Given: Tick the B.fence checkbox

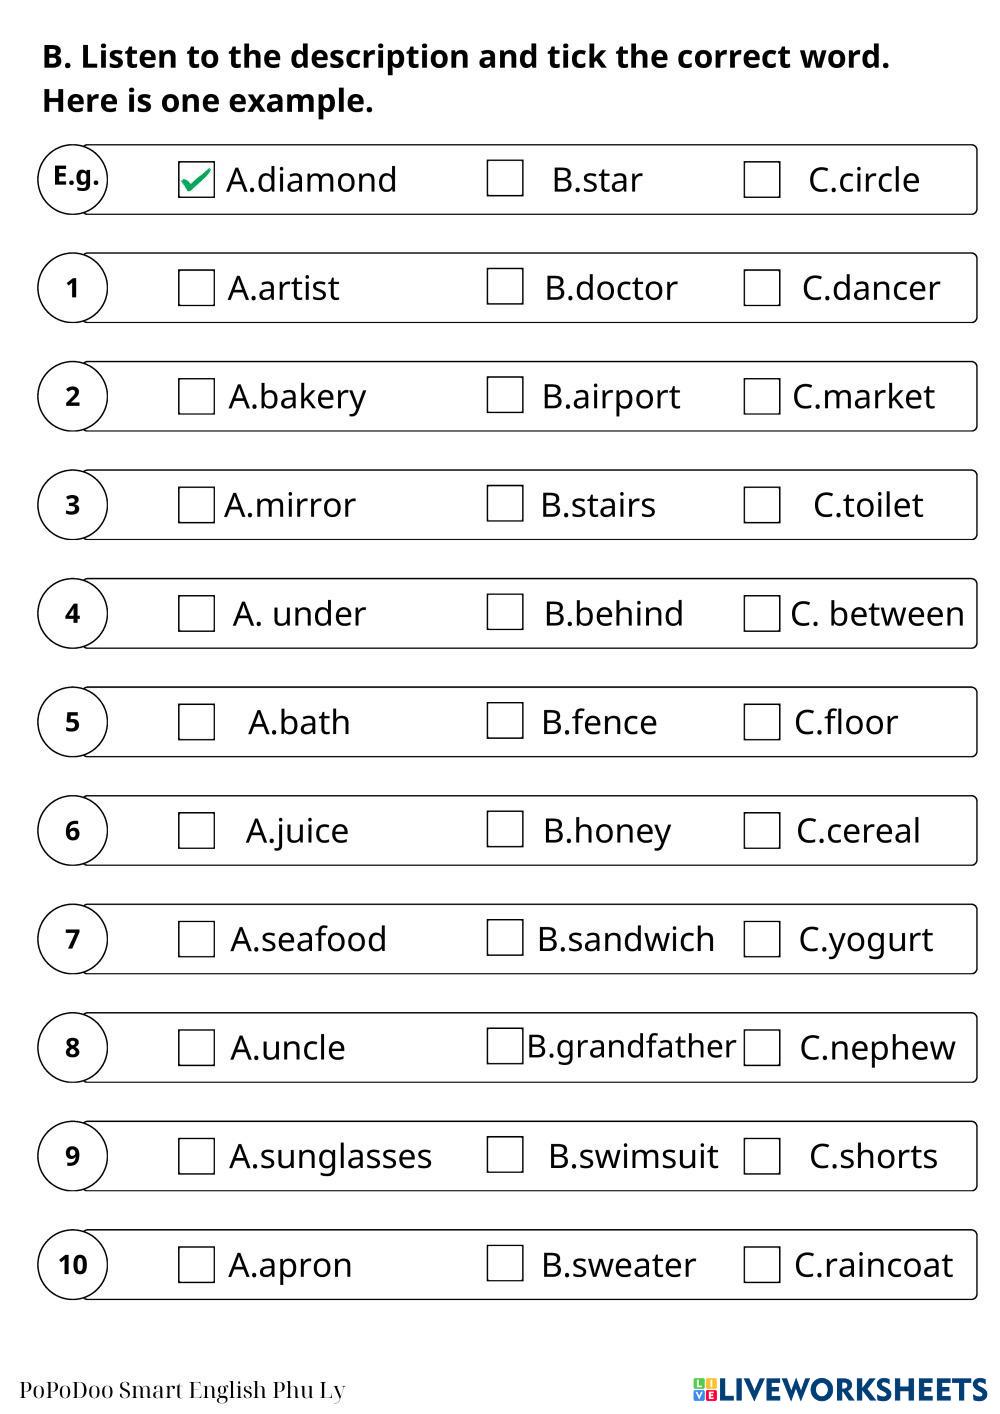Looking at the screenshot, I should click(505, 721).
